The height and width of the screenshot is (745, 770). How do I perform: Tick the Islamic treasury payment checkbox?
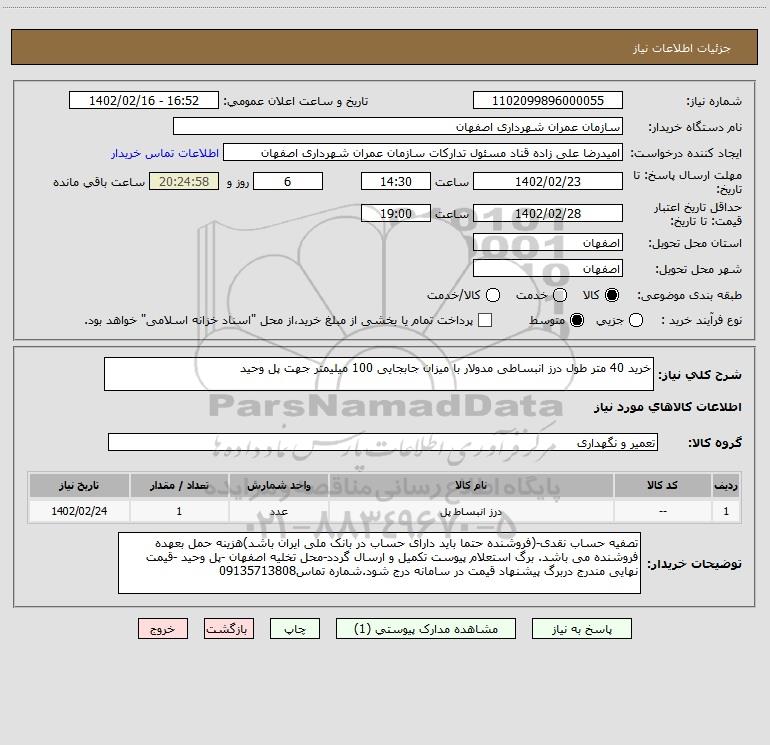point(485,320)
